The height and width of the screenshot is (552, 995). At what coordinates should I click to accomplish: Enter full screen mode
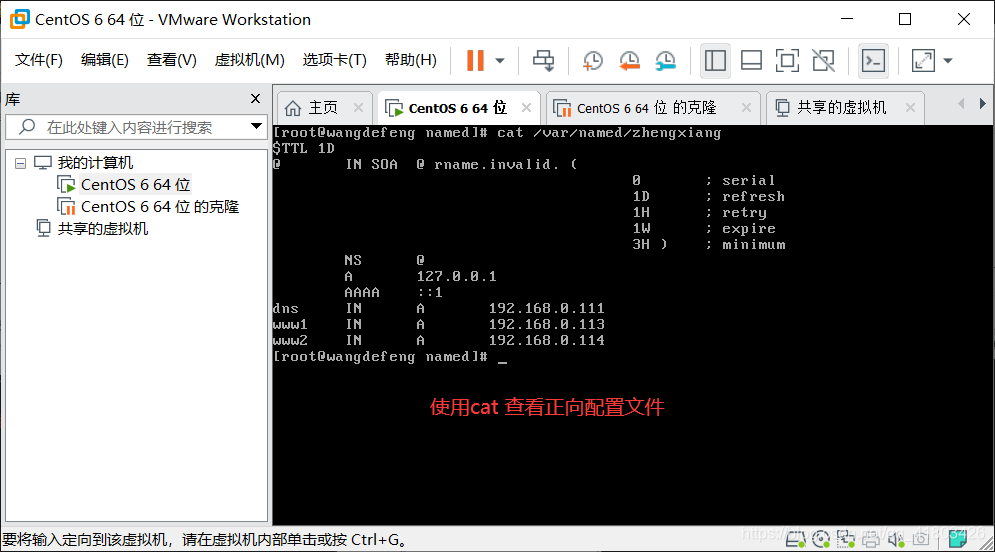pos(787,60)
